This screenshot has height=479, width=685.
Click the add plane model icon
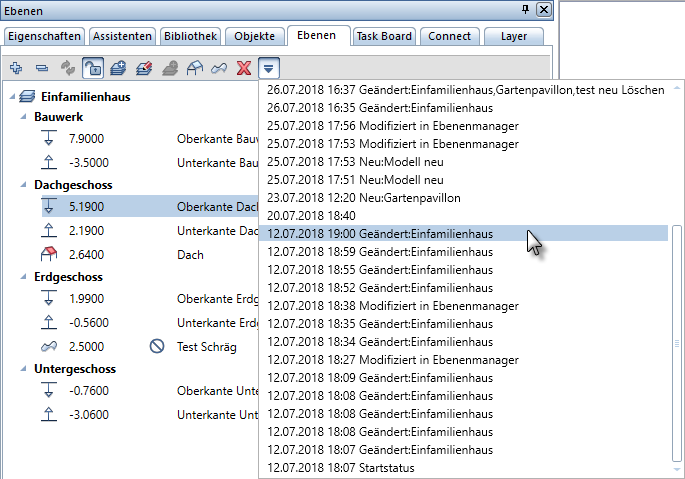(x=118, y=68)
